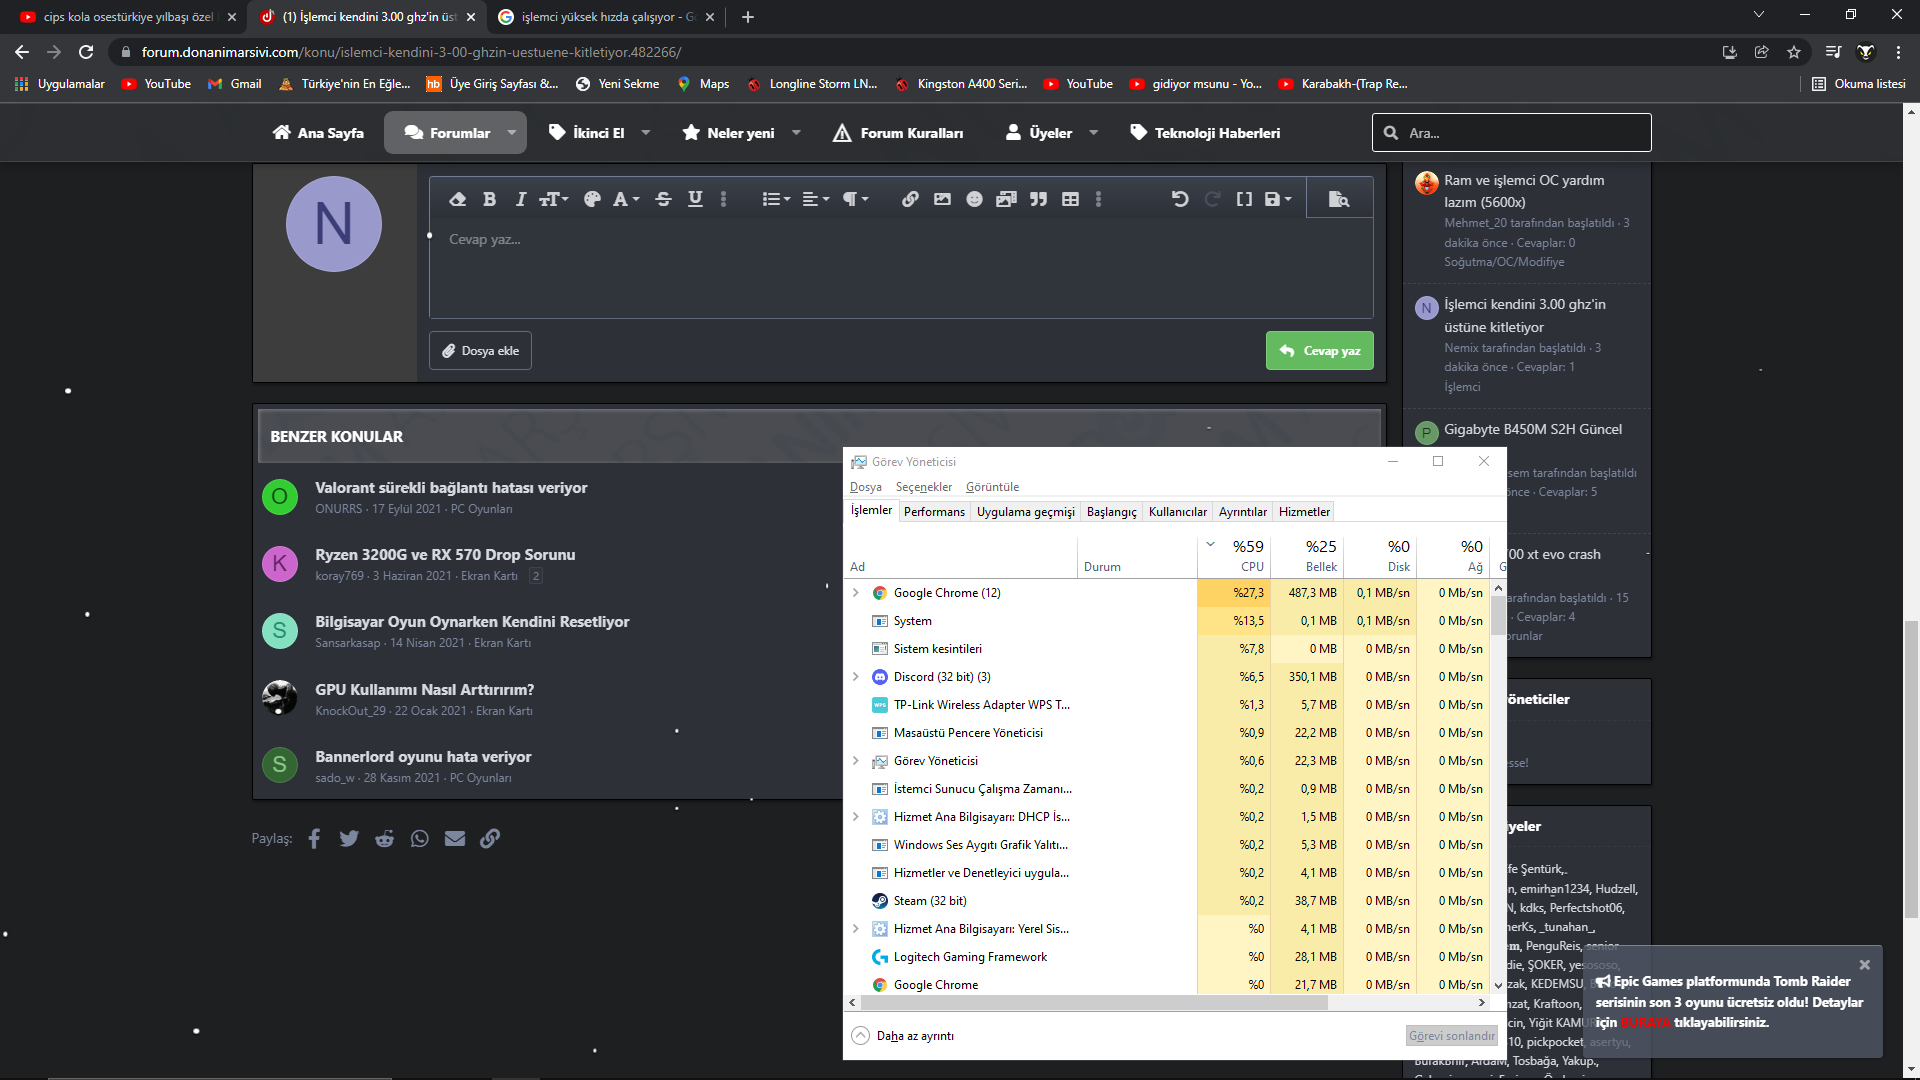1920x1080 pixels.
Task: Preview the reply with preview icon
Action: tap(1339, 199)
